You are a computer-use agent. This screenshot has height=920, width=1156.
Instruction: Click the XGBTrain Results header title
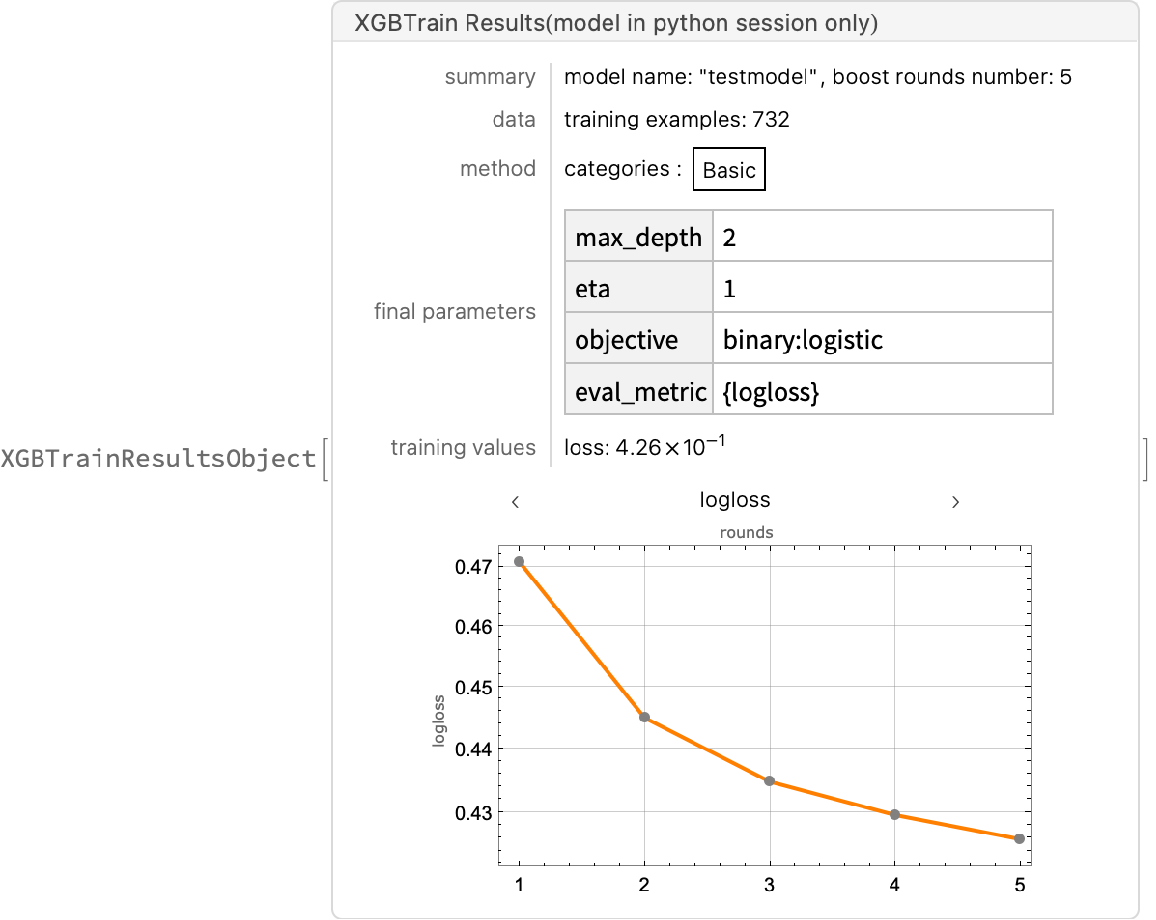click(615, 24)
